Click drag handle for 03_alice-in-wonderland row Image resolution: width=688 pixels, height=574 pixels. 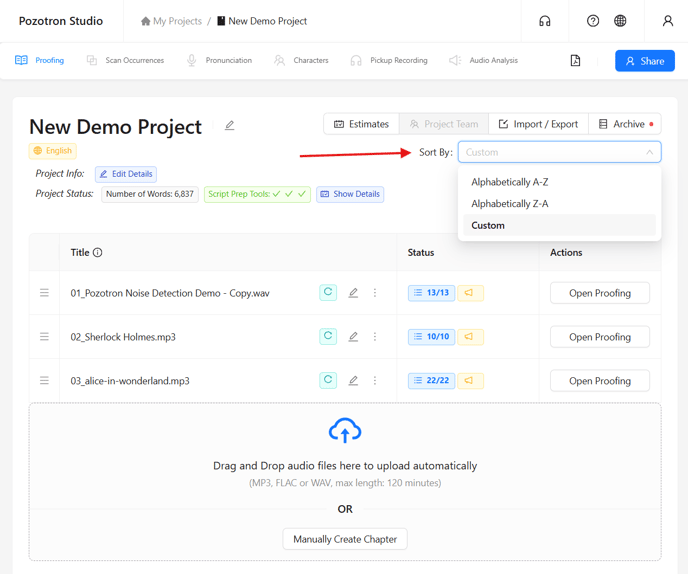44,380
